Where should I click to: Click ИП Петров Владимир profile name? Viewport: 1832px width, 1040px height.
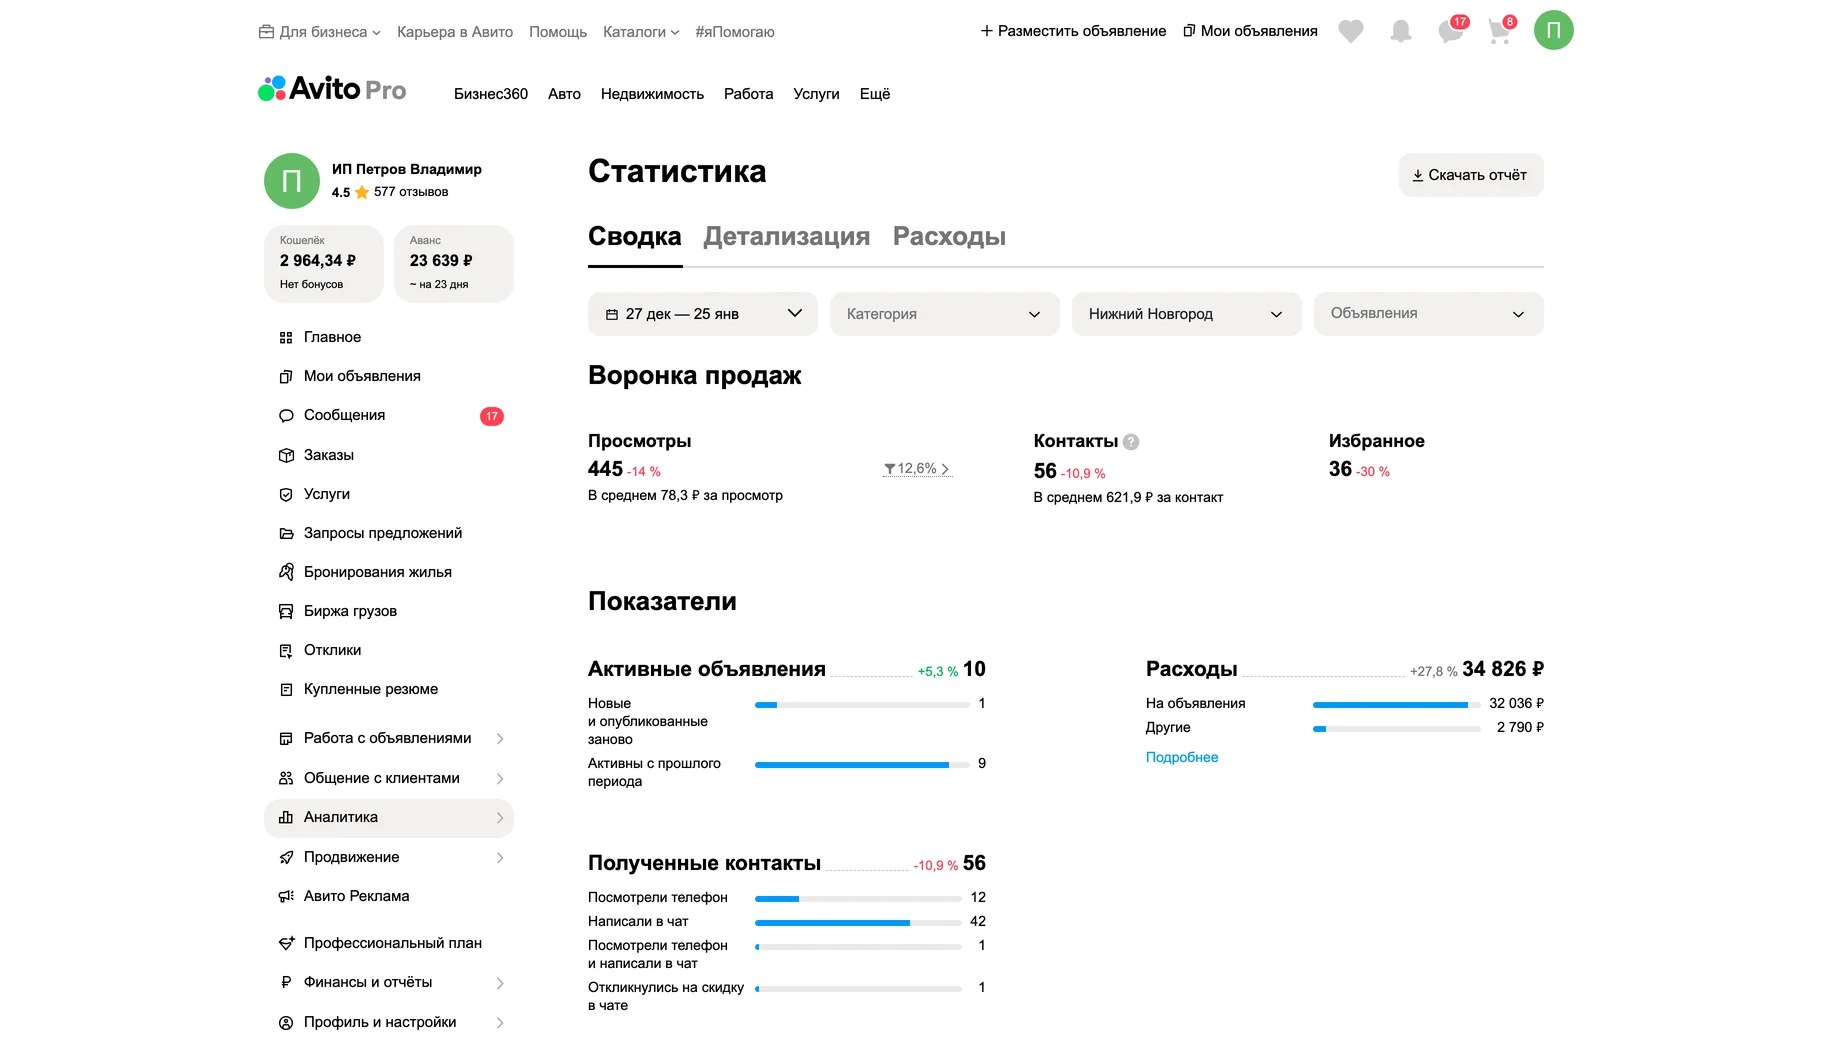tap(407, 169)
